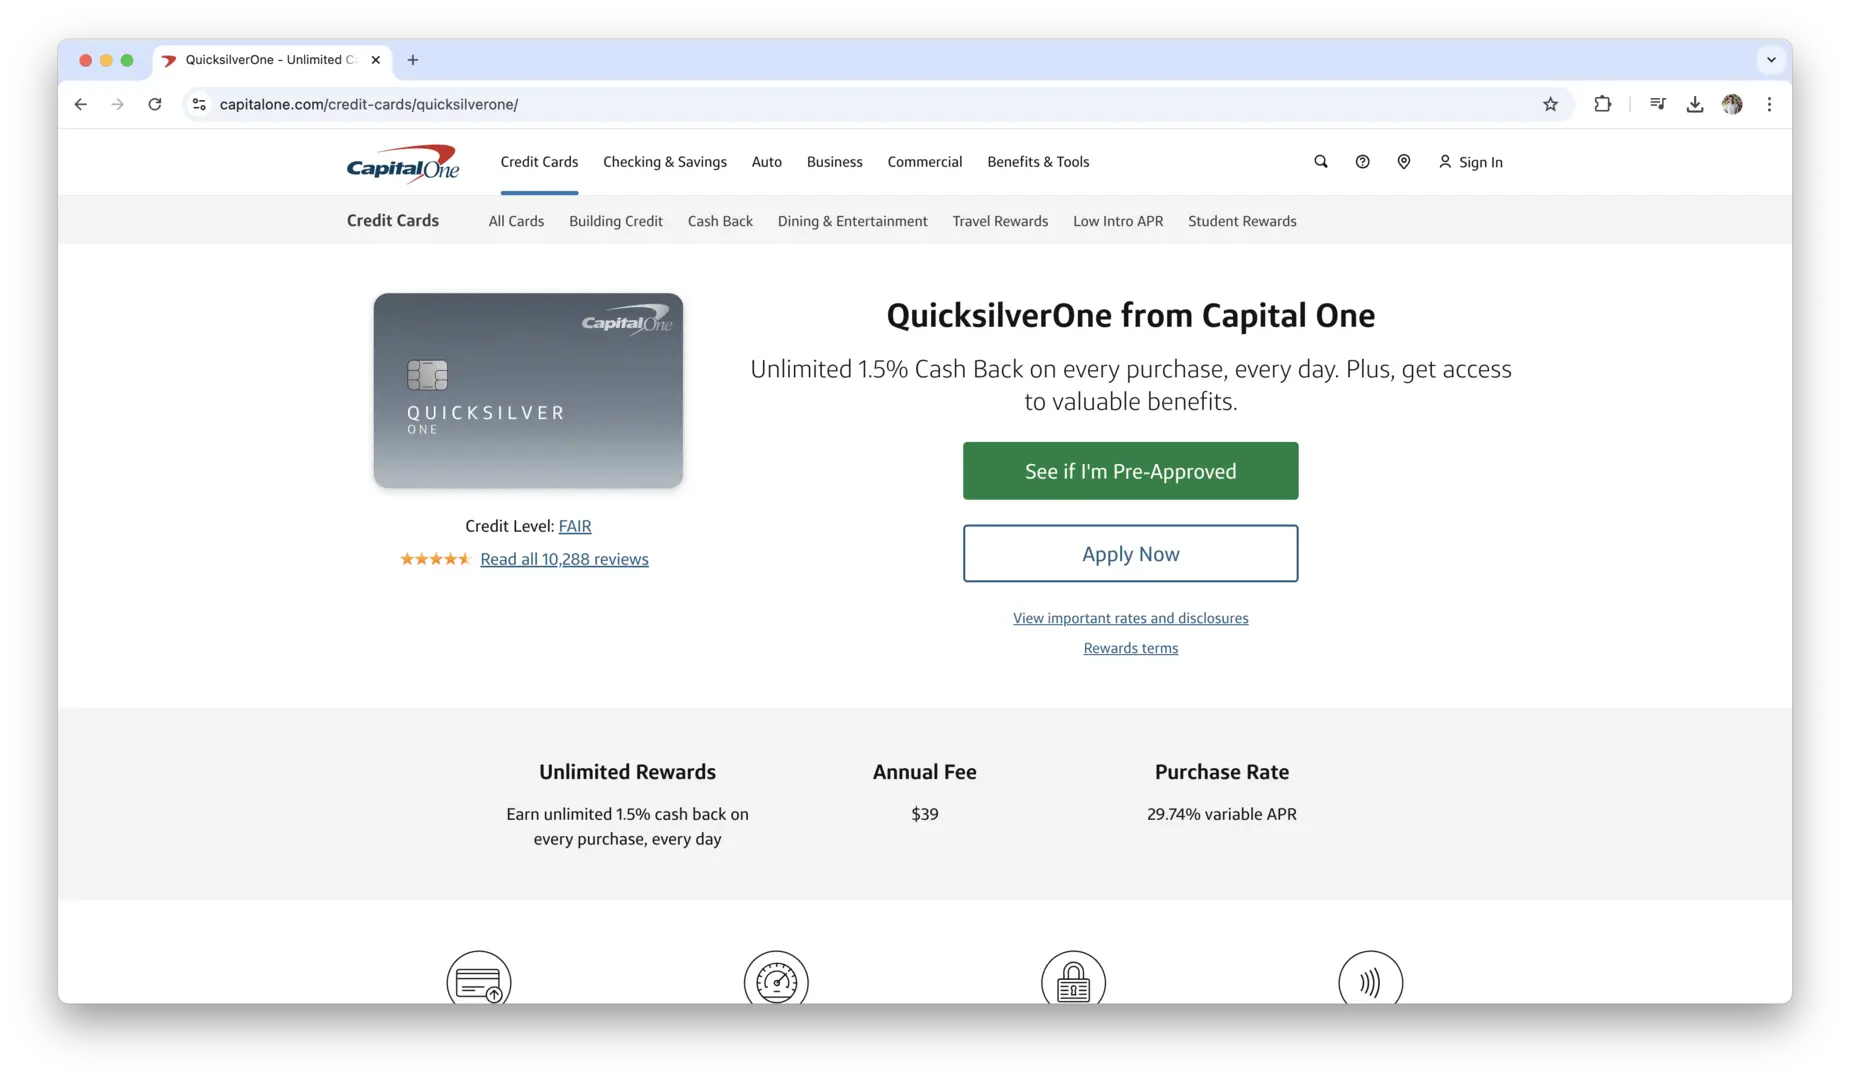View Travel Rewards cards

[1000, 221]
